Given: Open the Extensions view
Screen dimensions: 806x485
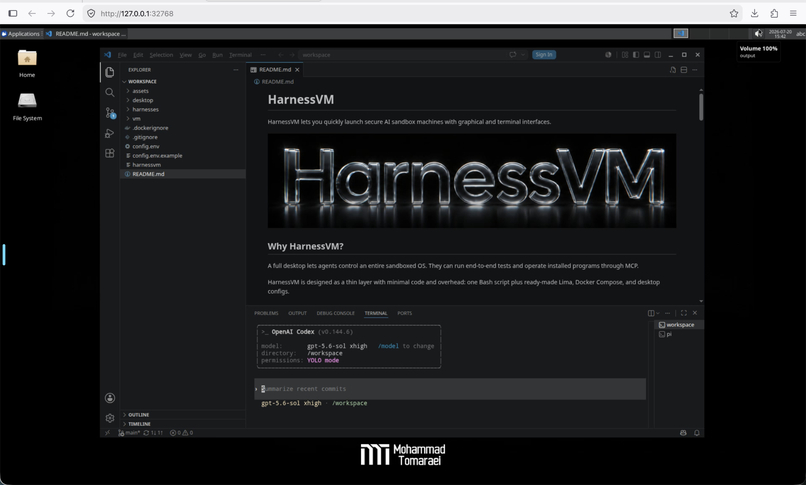Looking at the screenshot, I should [x=109, y=153].
